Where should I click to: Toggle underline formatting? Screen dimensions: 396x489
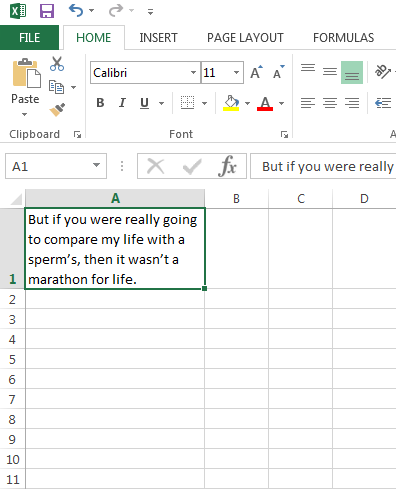144,103
